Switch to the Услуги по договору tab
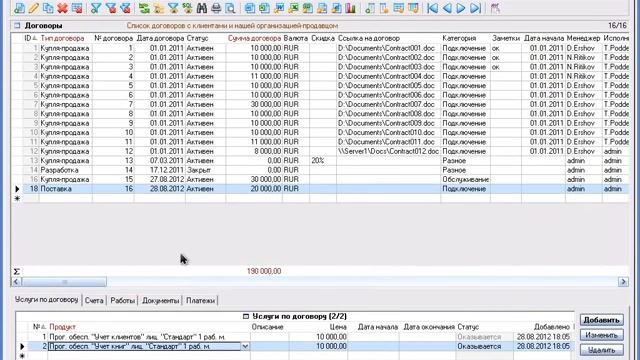Viewport: 640px width, 360px height. 47,300
